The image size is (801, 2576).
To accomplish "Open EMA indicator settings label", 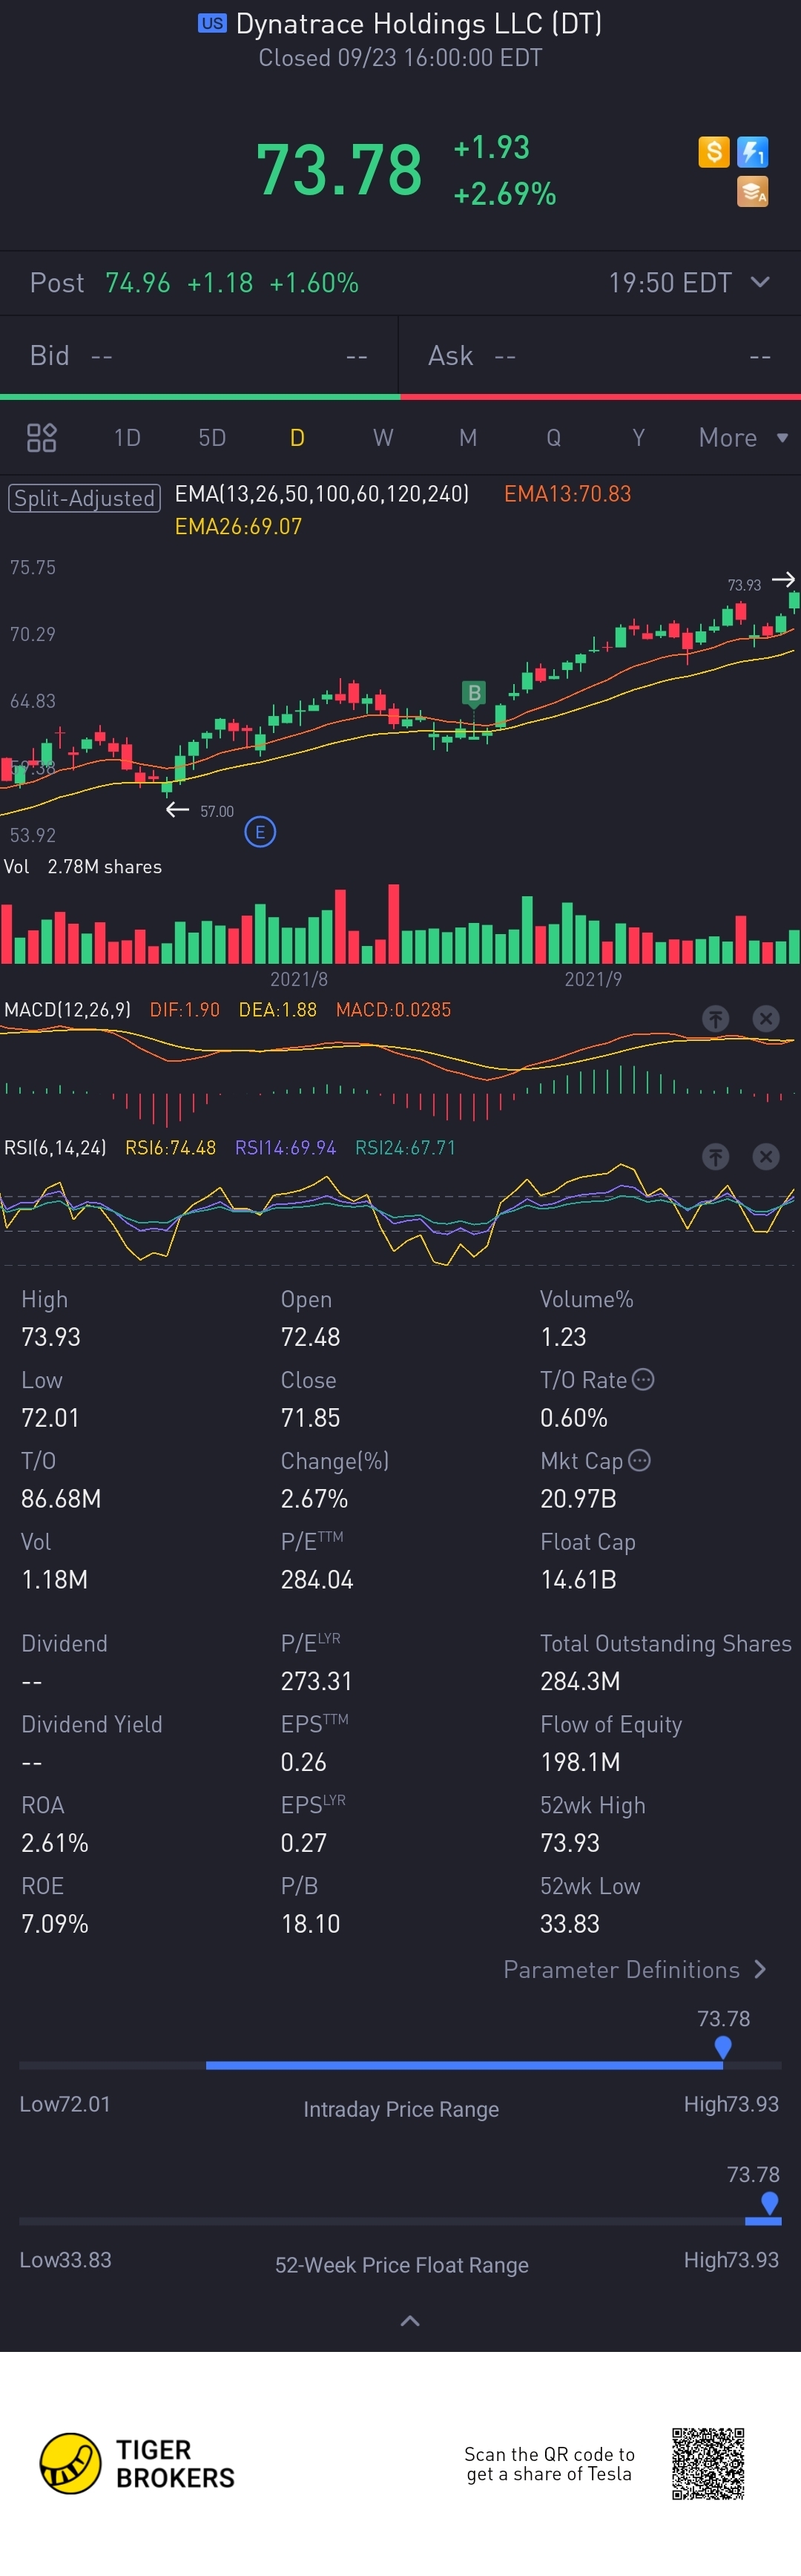I will 322,493.
